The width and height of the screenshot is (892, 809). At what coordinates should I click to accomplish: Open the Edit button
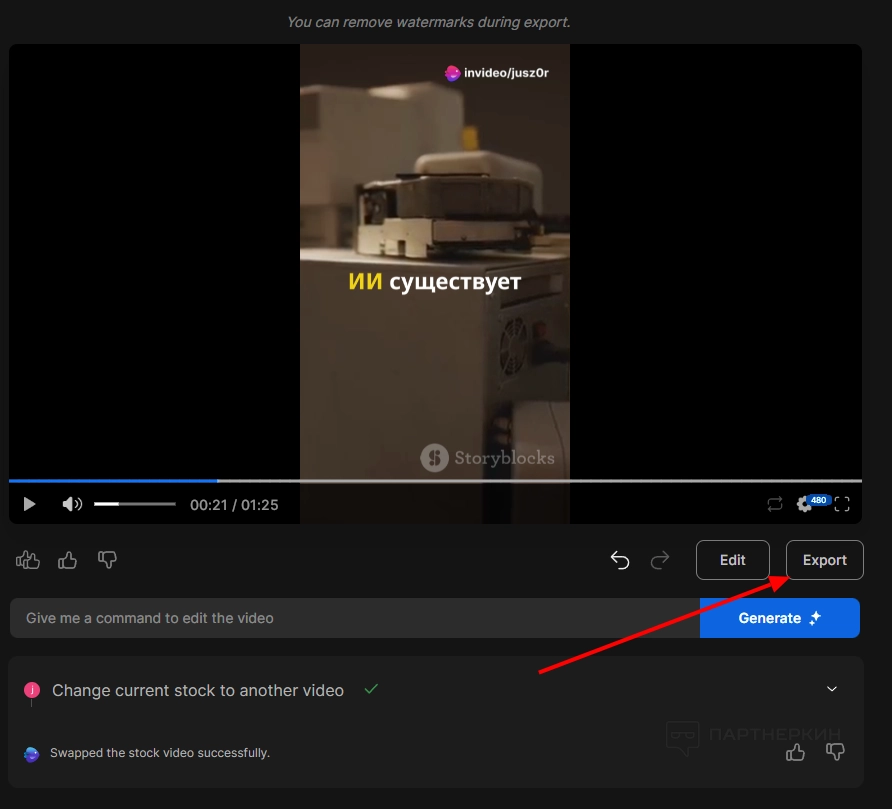[x=732, y=560]
